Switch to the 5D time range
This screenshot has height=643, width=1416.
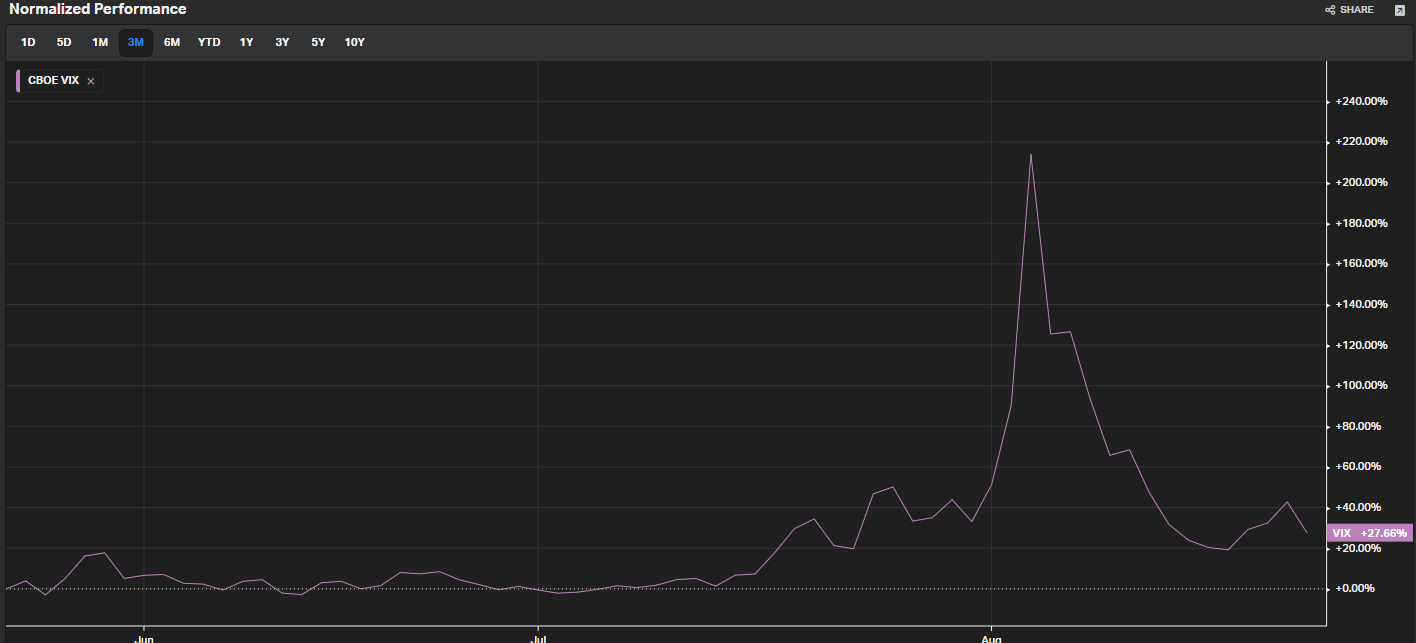point(64,42)
